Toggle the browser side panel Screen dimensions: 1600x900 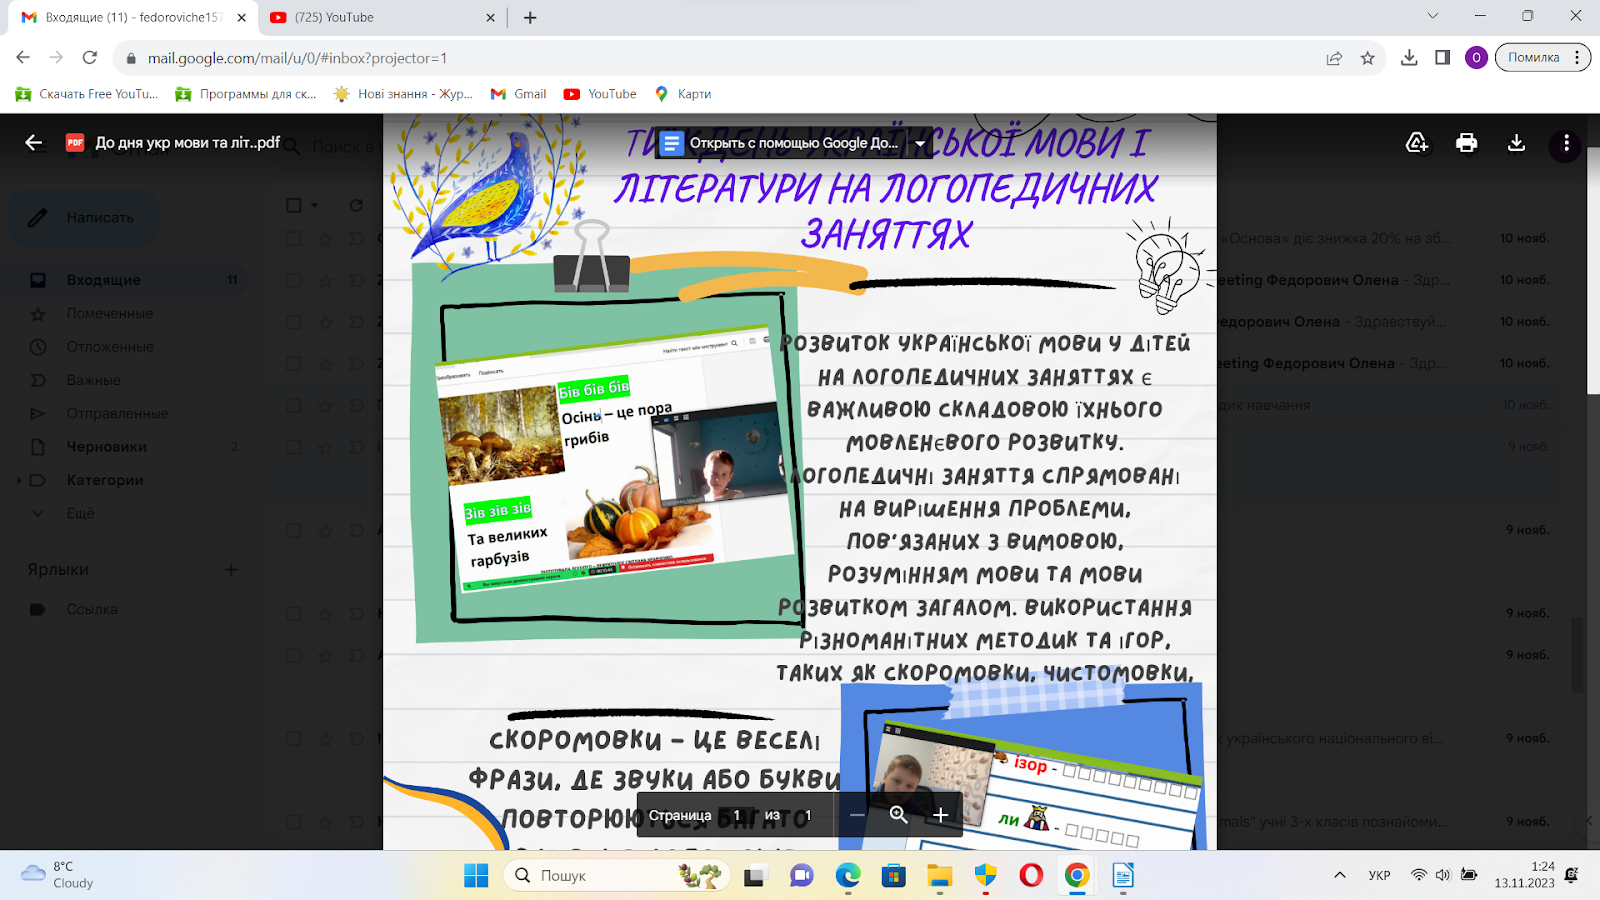point(1442,58)
